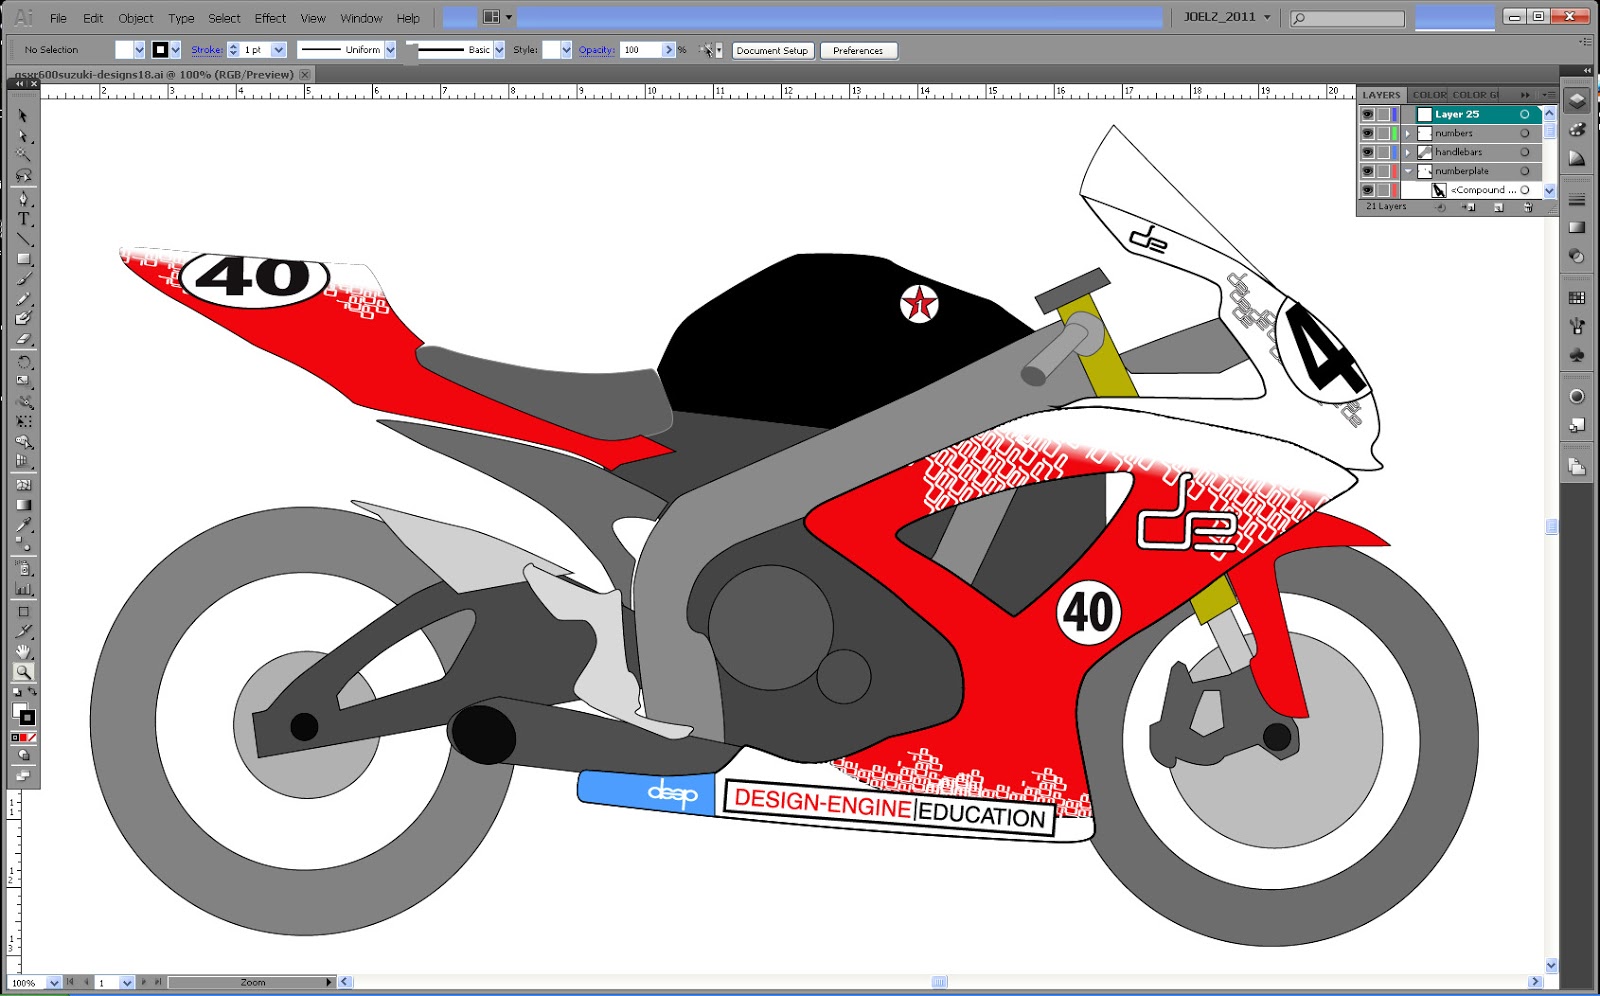Open the Symbols panel icon in dock
The image size is (1600, 996).
click(x=1577, y=354)
